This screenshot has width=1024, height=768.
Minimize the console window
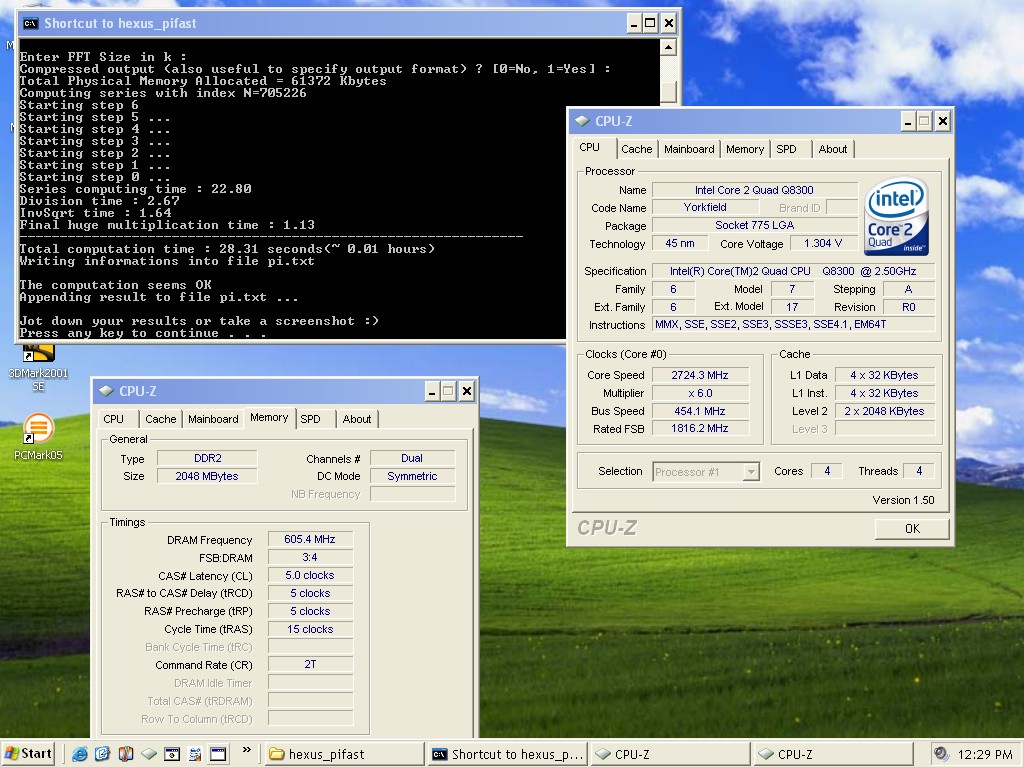click(633, 24)
